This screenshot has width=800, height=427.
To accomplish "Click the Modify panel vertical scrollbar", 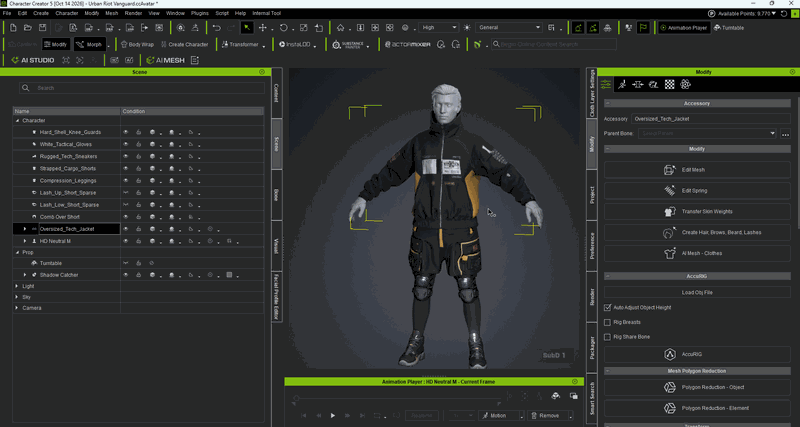I will point(798,163).
